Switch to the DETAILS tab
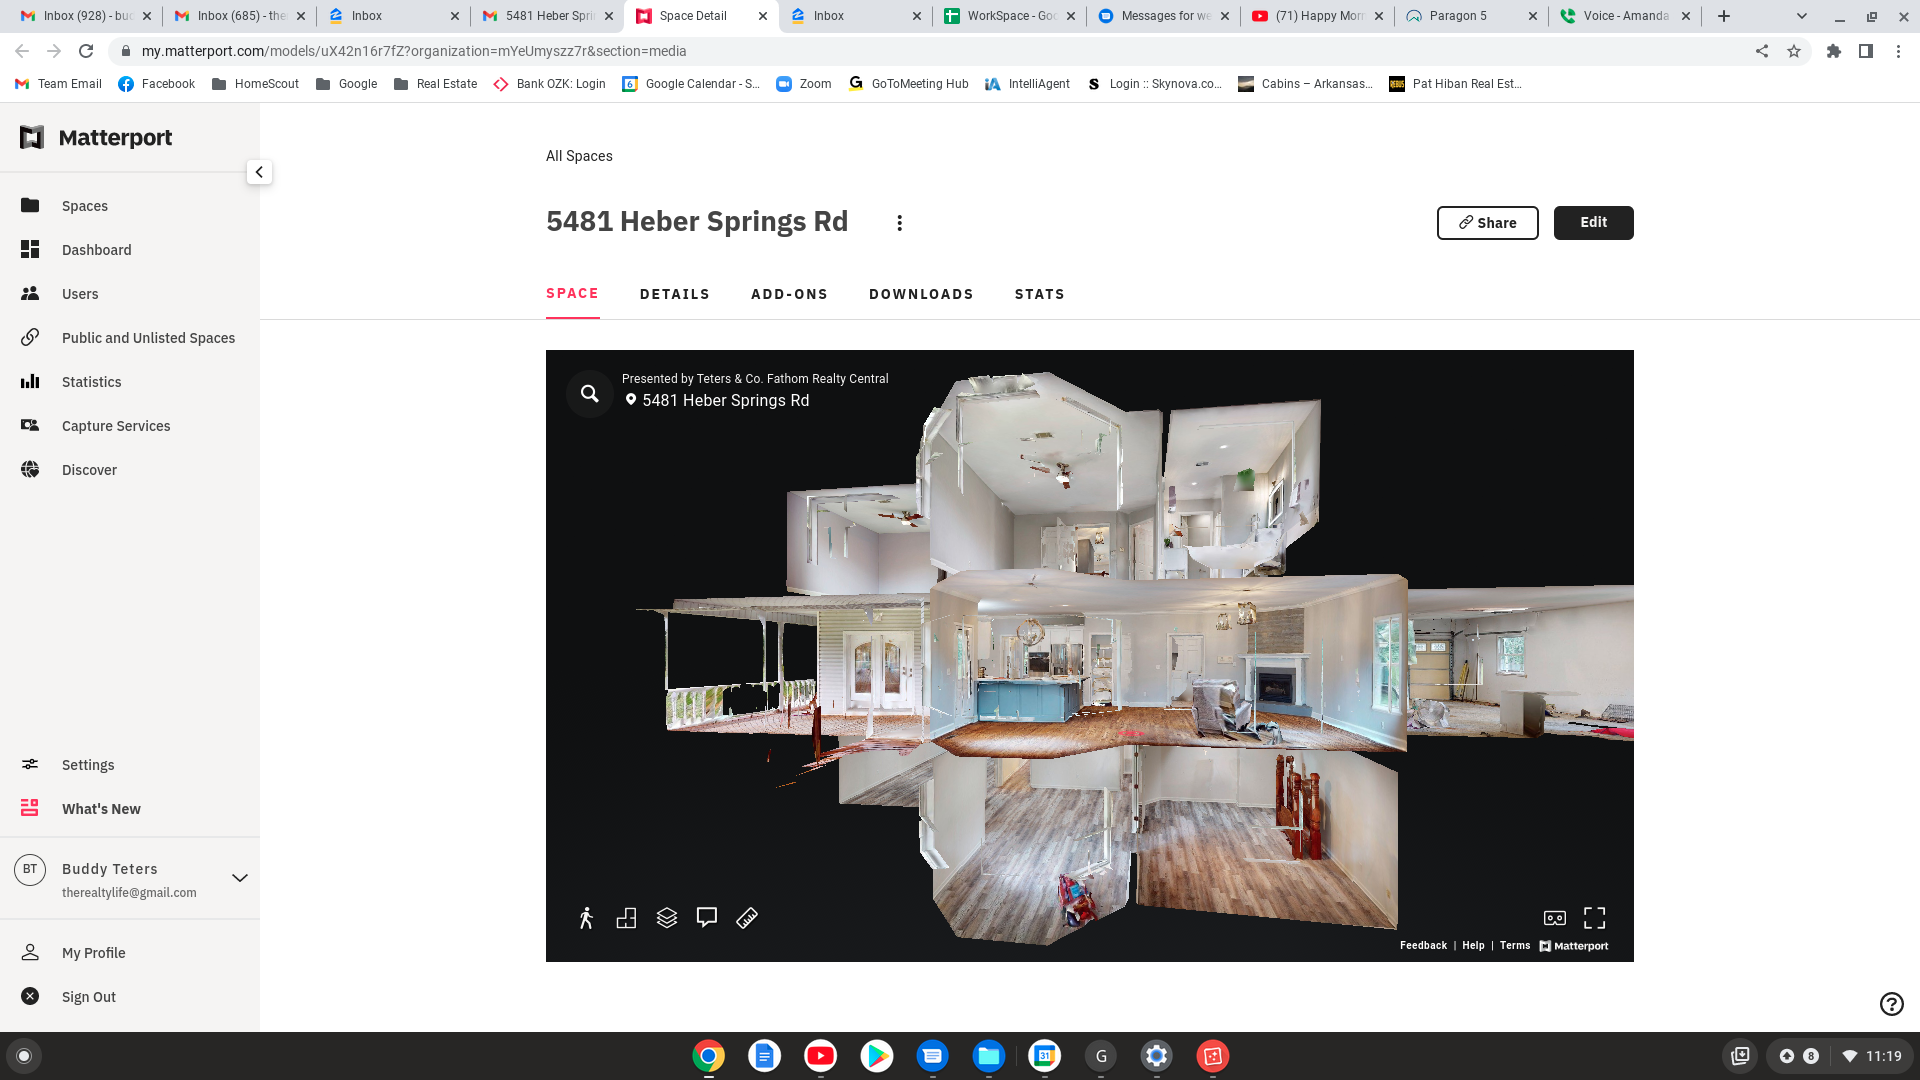1920x1080 pixels. coord(675,294)
